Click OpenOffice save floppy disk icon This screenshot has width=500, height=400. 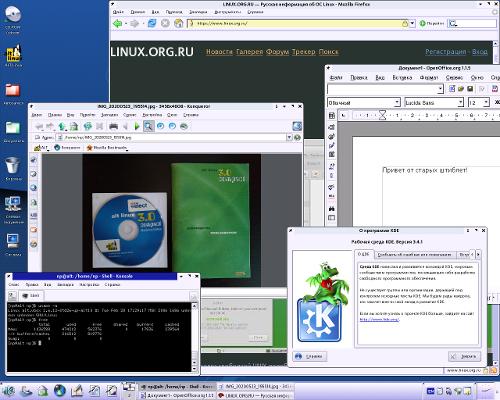click(470, 89)
